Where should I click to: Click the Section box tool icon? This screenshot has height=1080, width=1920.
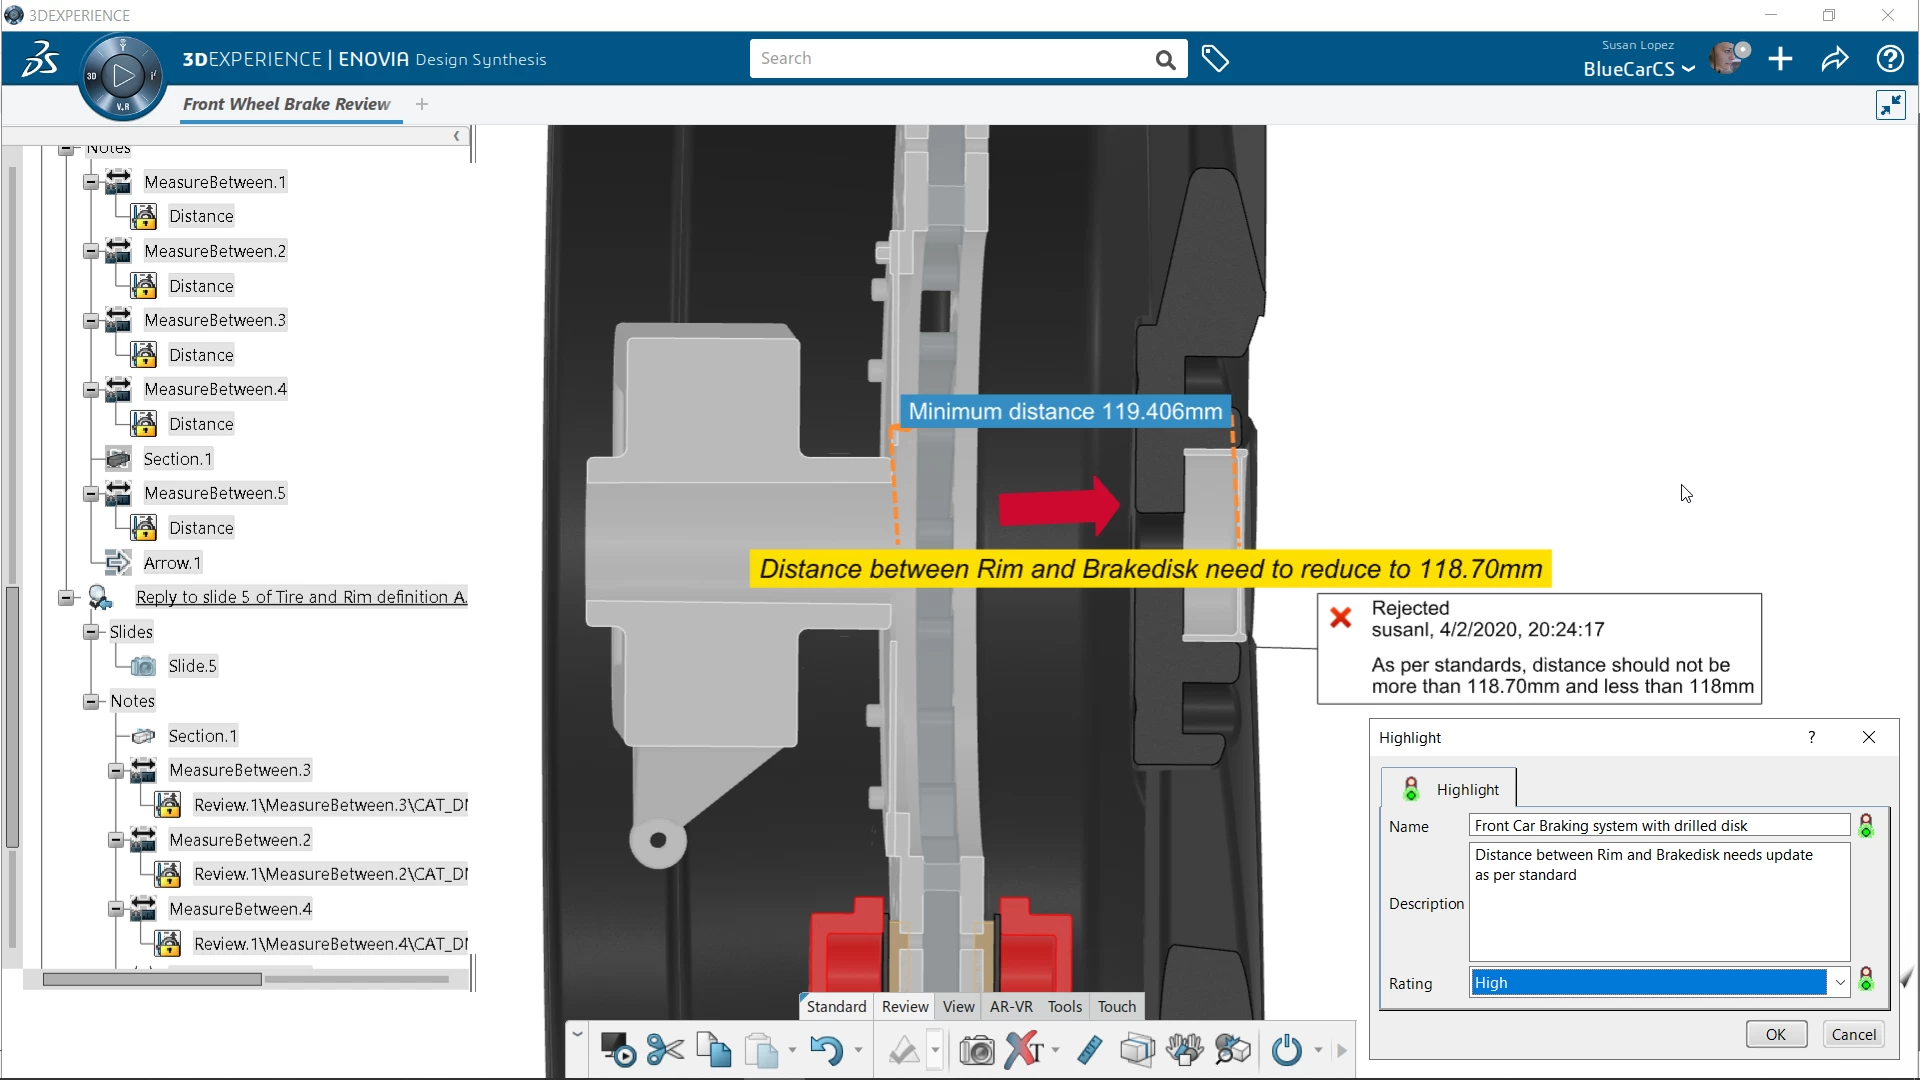pos(1137,1051)
